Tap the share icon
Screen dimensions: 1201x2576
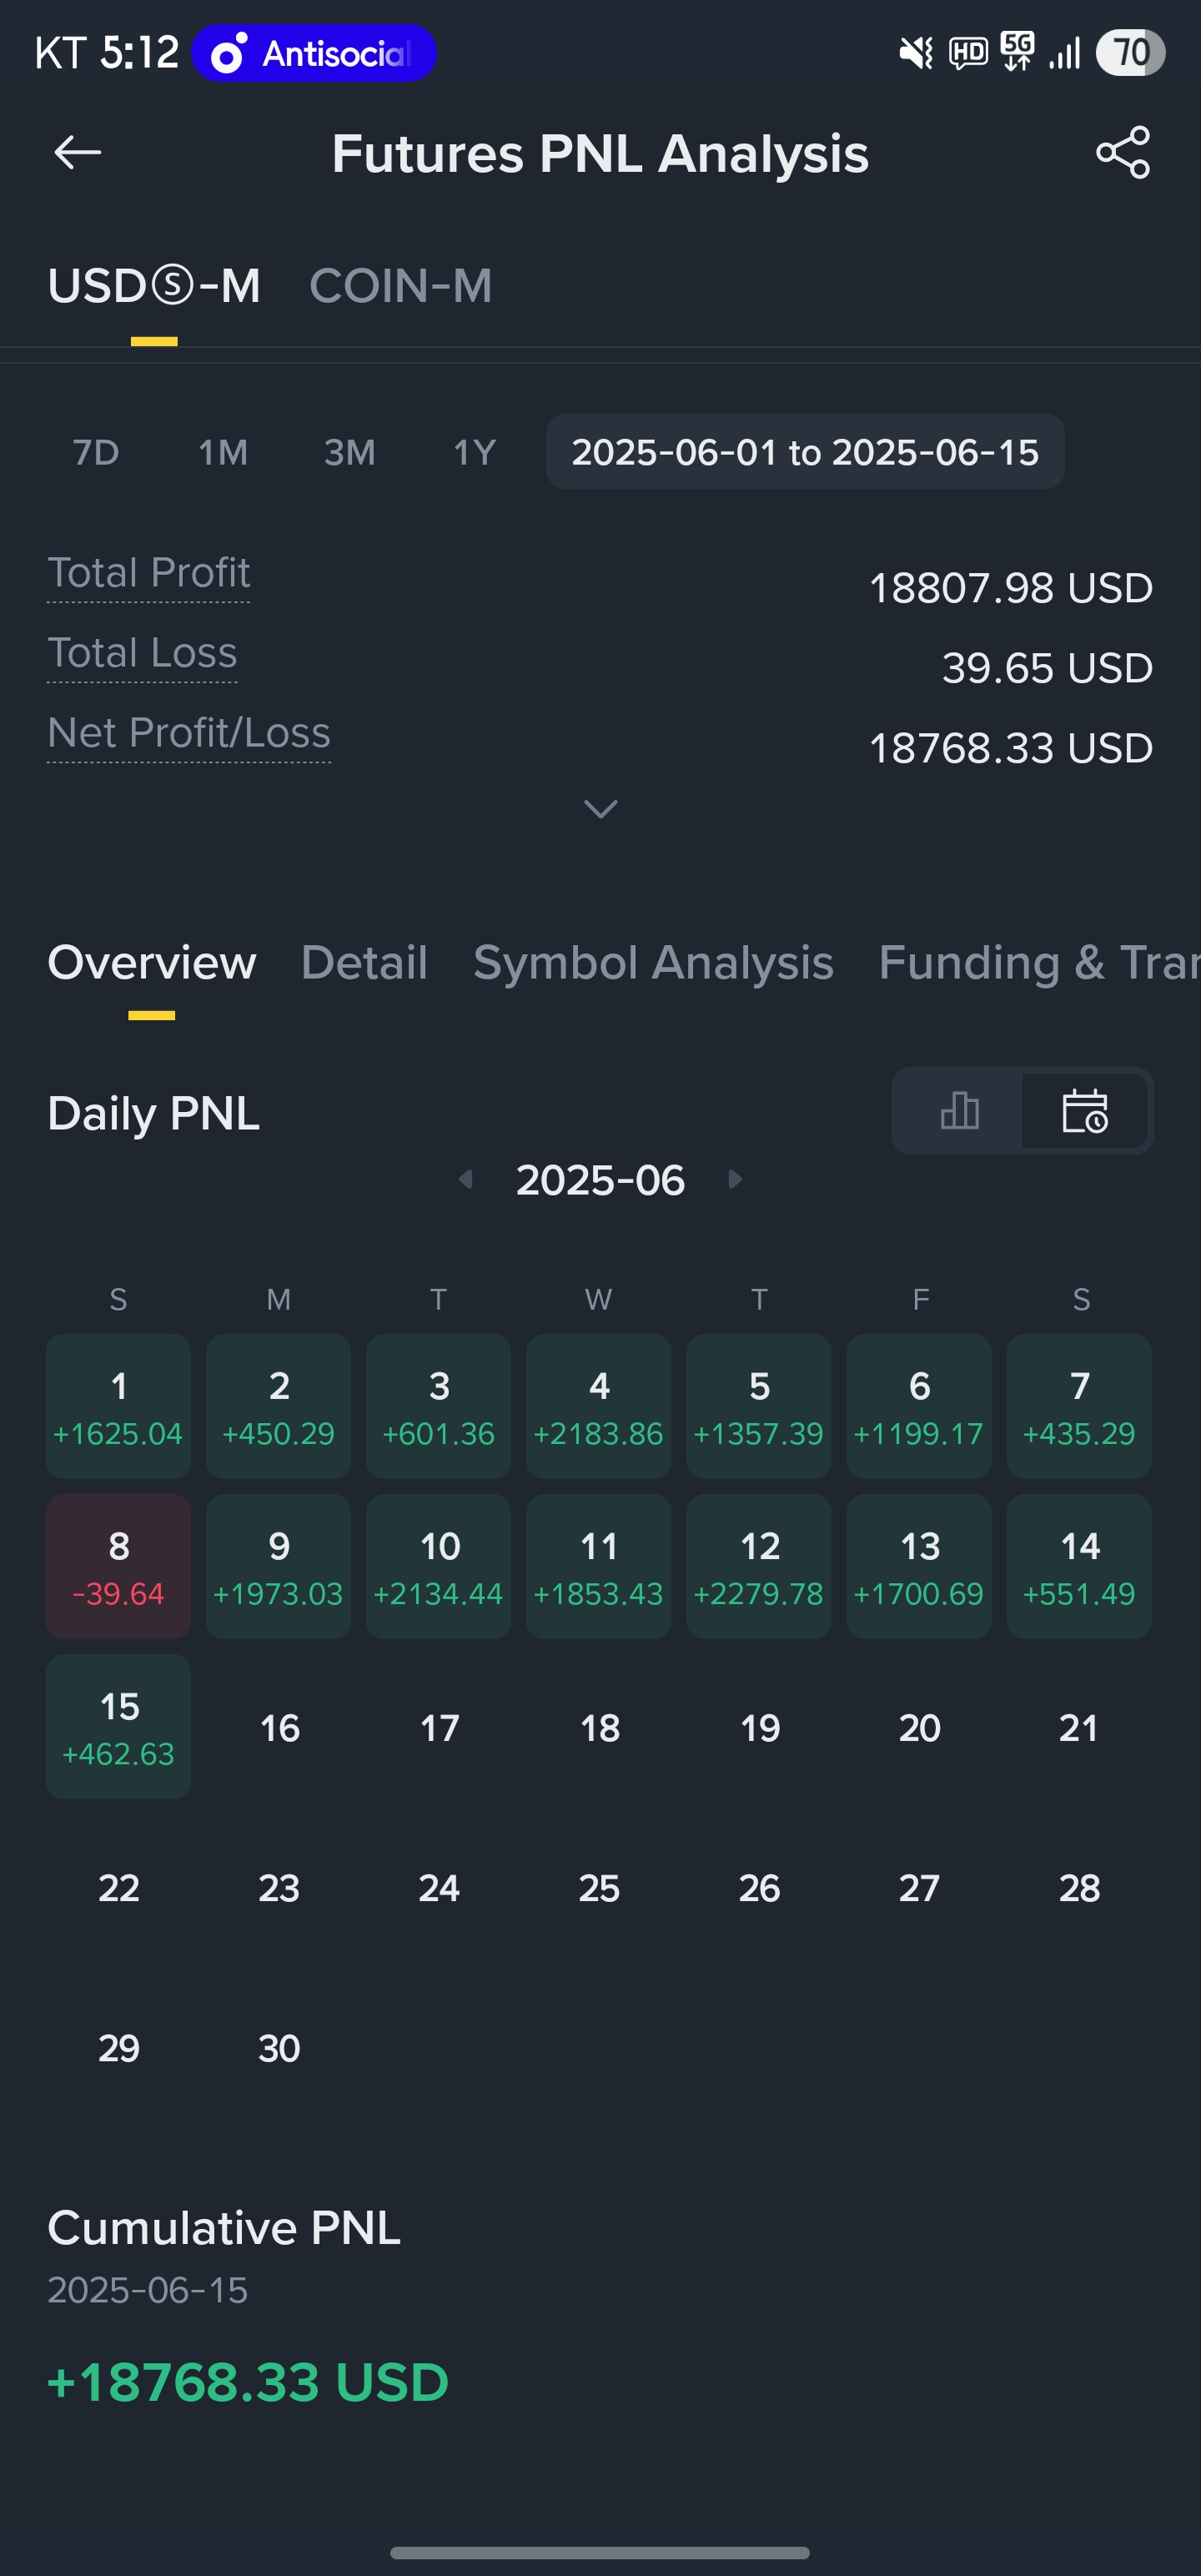click(1123, 153)
